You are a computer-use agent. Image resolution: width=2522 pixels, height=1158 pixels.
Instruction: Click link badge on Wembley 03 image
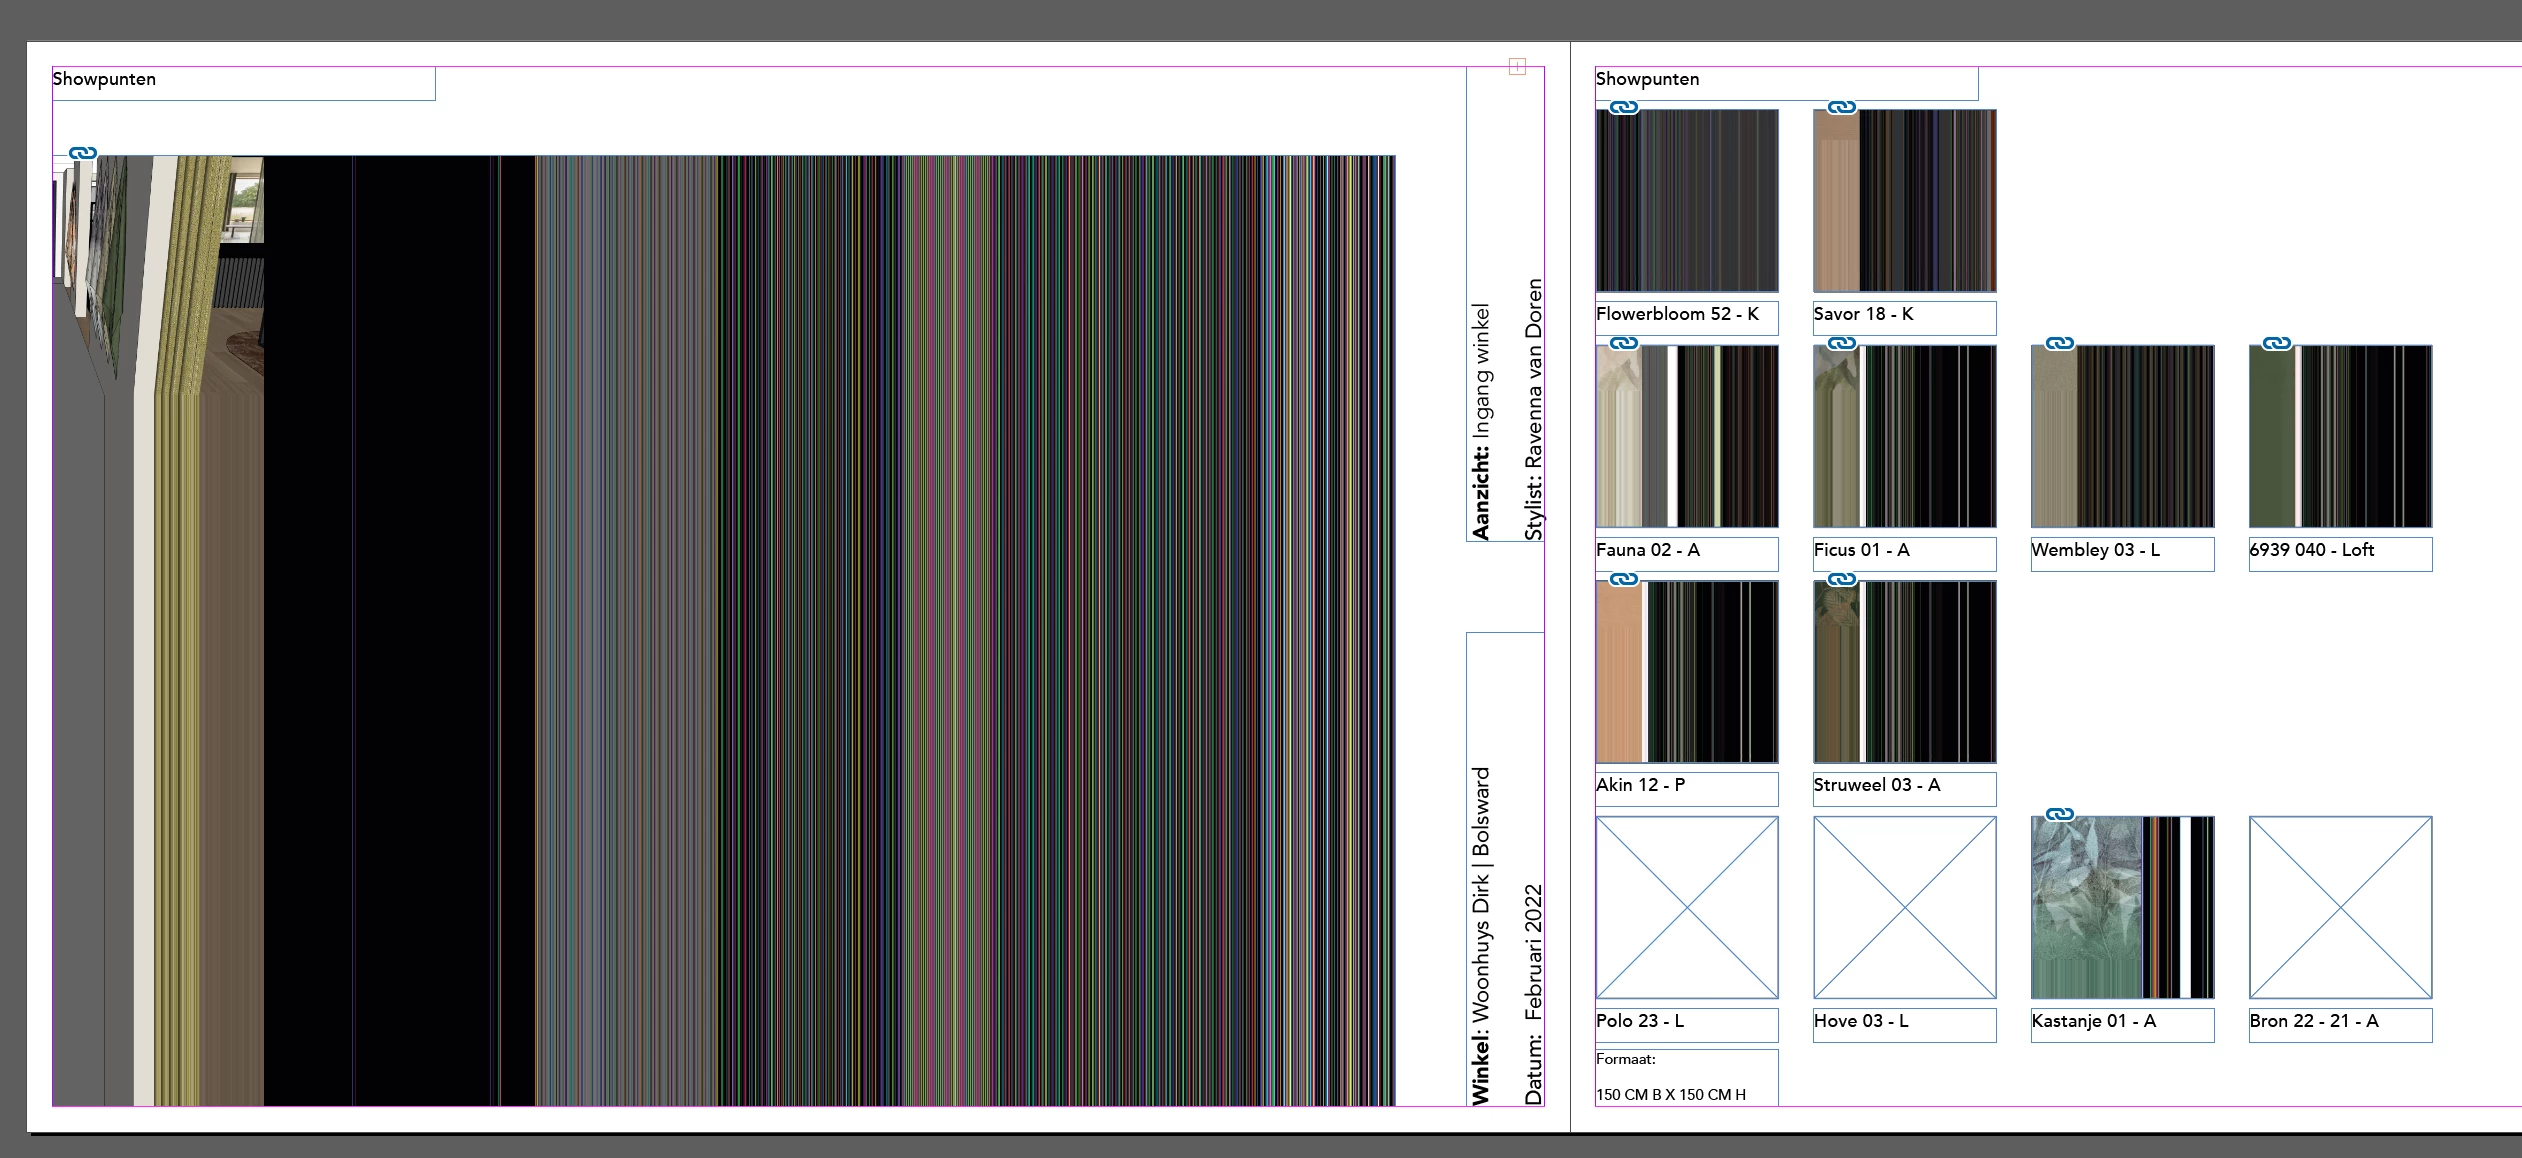[x=2060, y=343]
